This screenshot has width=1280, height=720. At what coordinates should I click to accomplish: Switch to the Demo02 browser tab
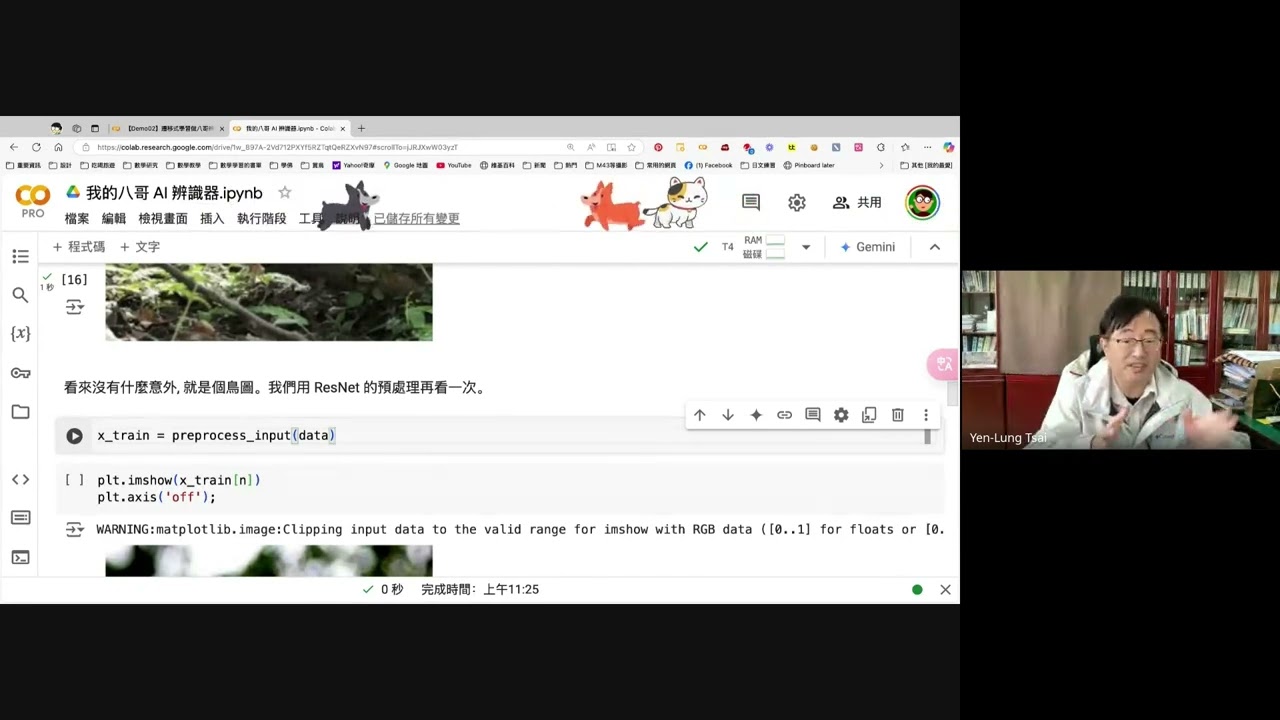(166, 128)
